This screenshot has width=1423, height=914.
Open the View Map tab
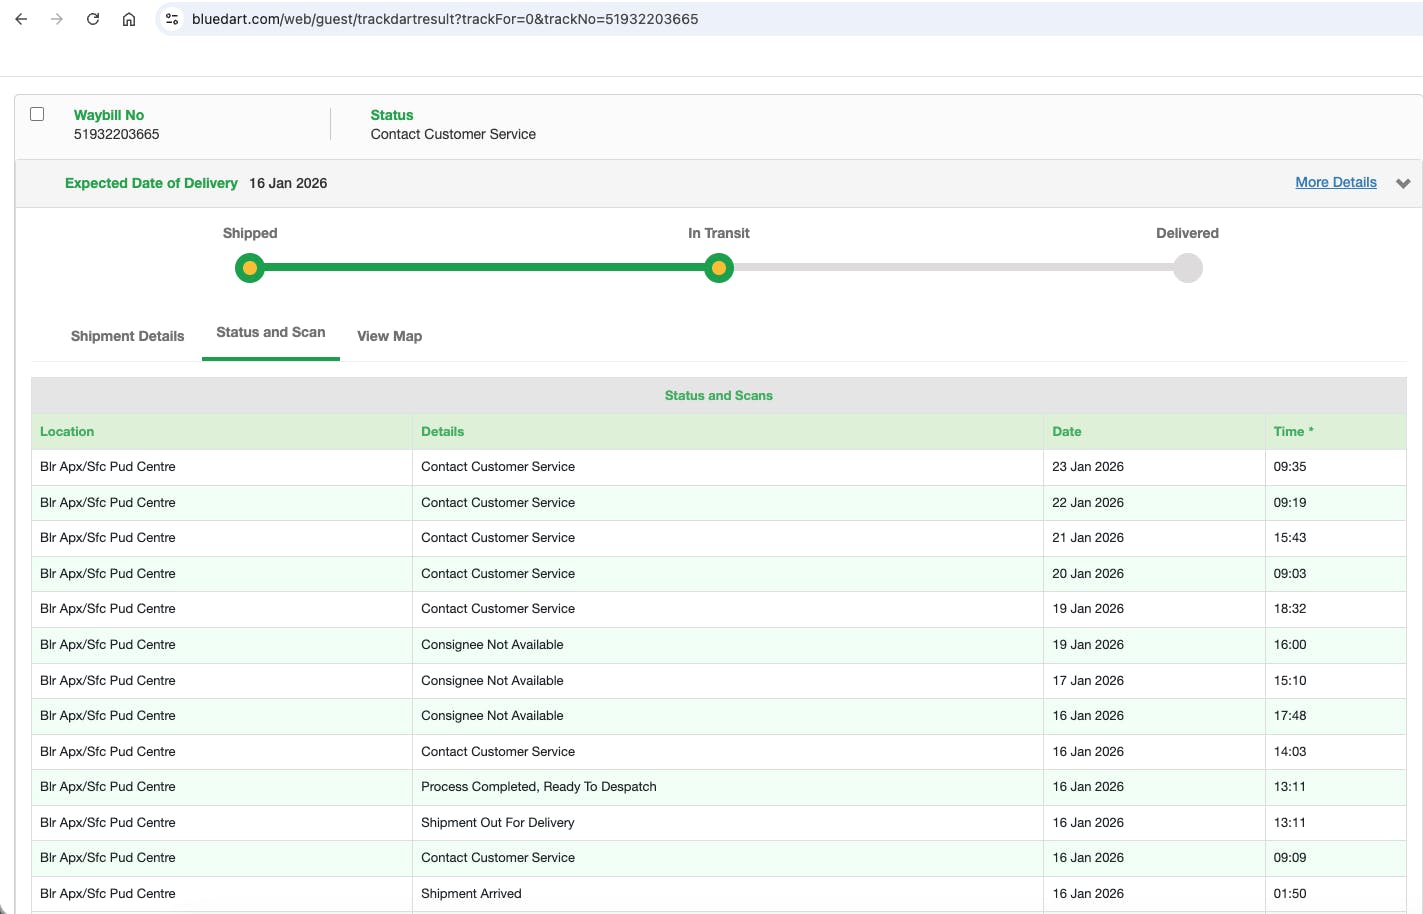point(389,336)
